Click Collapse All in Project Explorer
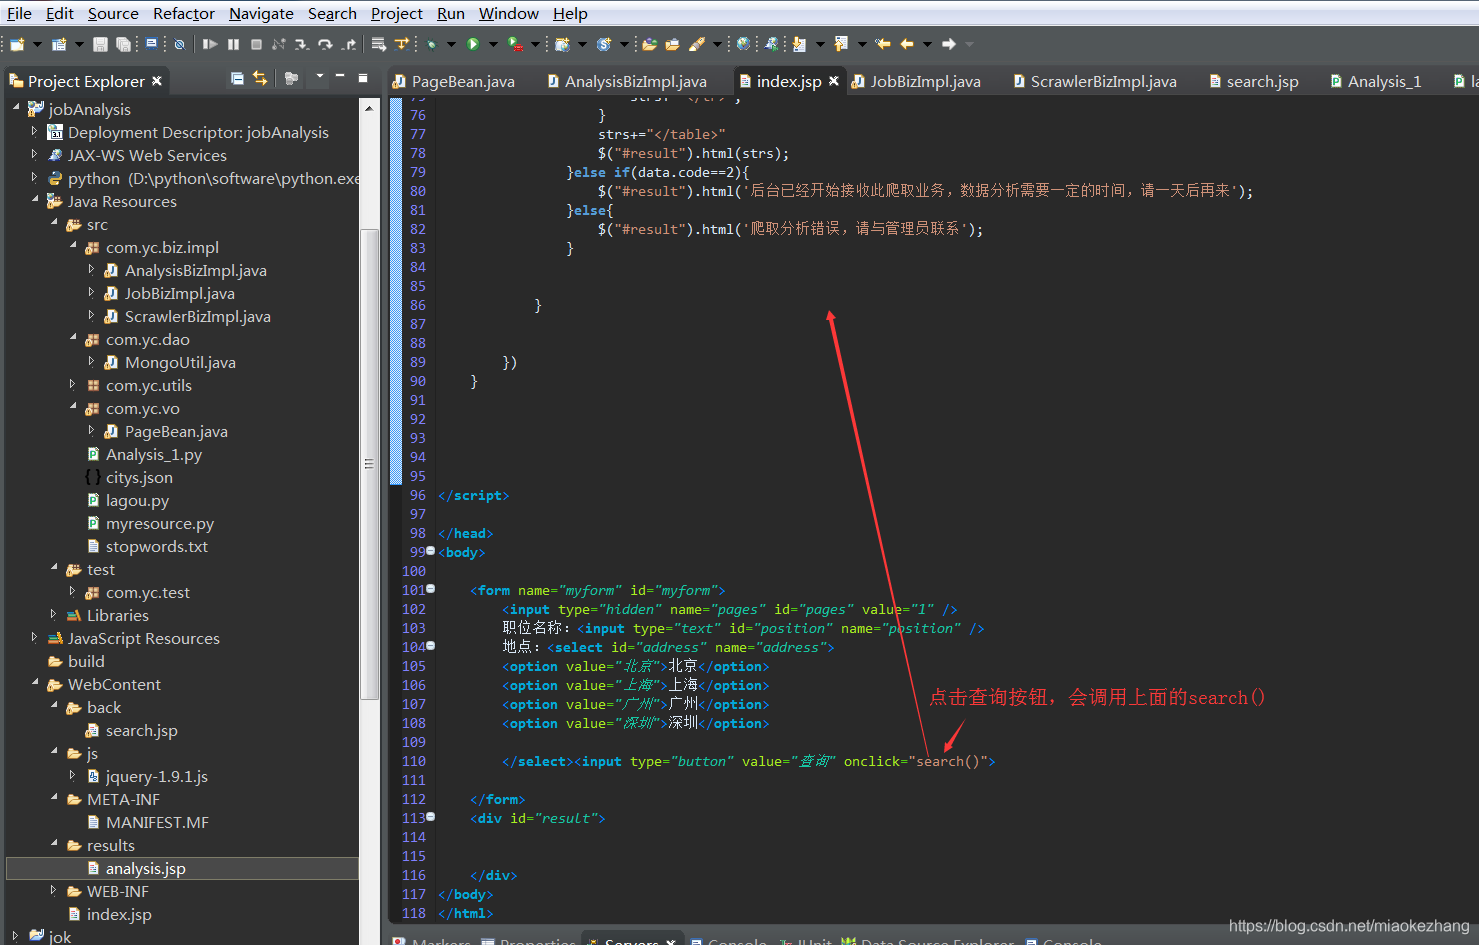 point(237,78)
